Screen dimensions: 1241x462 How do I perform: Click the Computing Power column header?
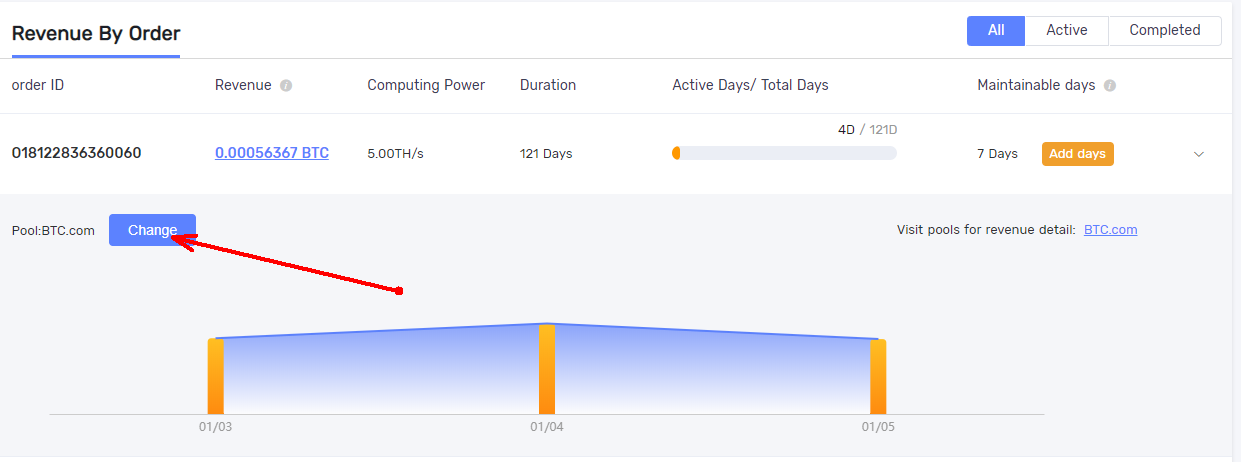pos(426,85)
